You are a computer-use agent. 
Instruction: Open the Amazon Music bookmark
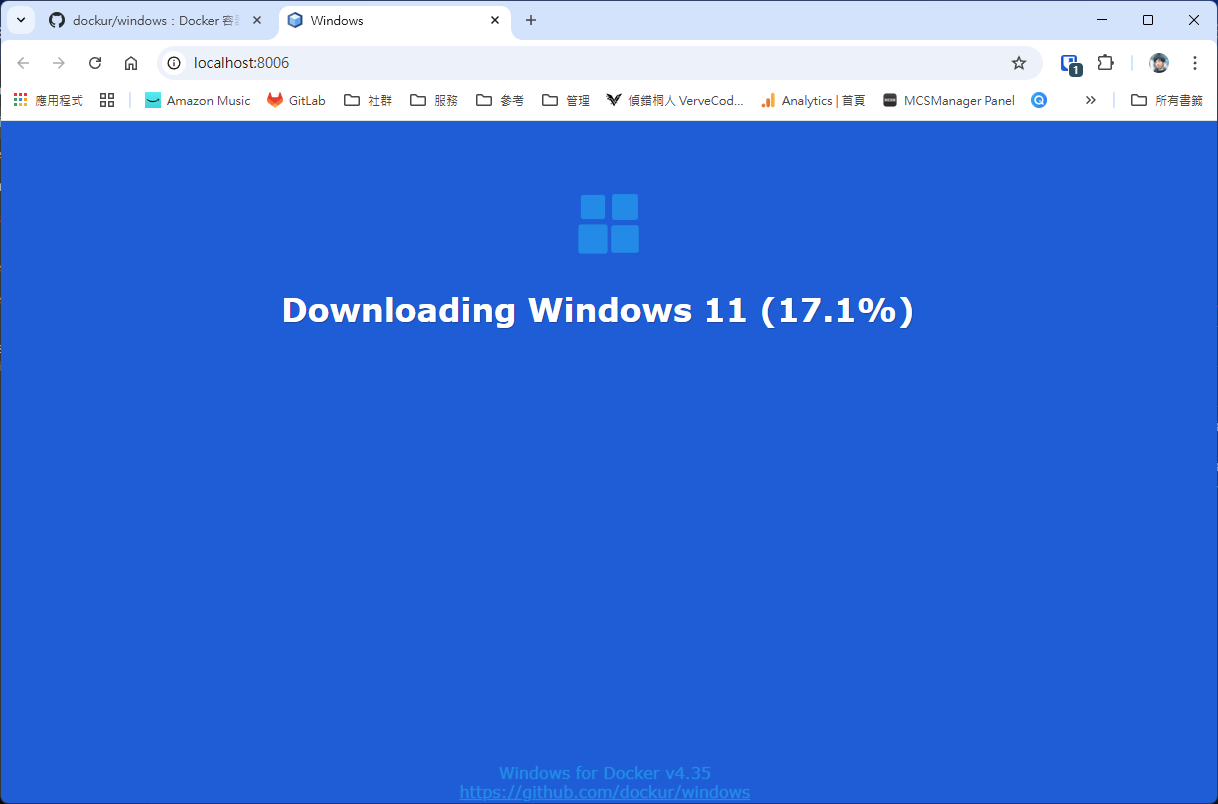coord(197,100)
